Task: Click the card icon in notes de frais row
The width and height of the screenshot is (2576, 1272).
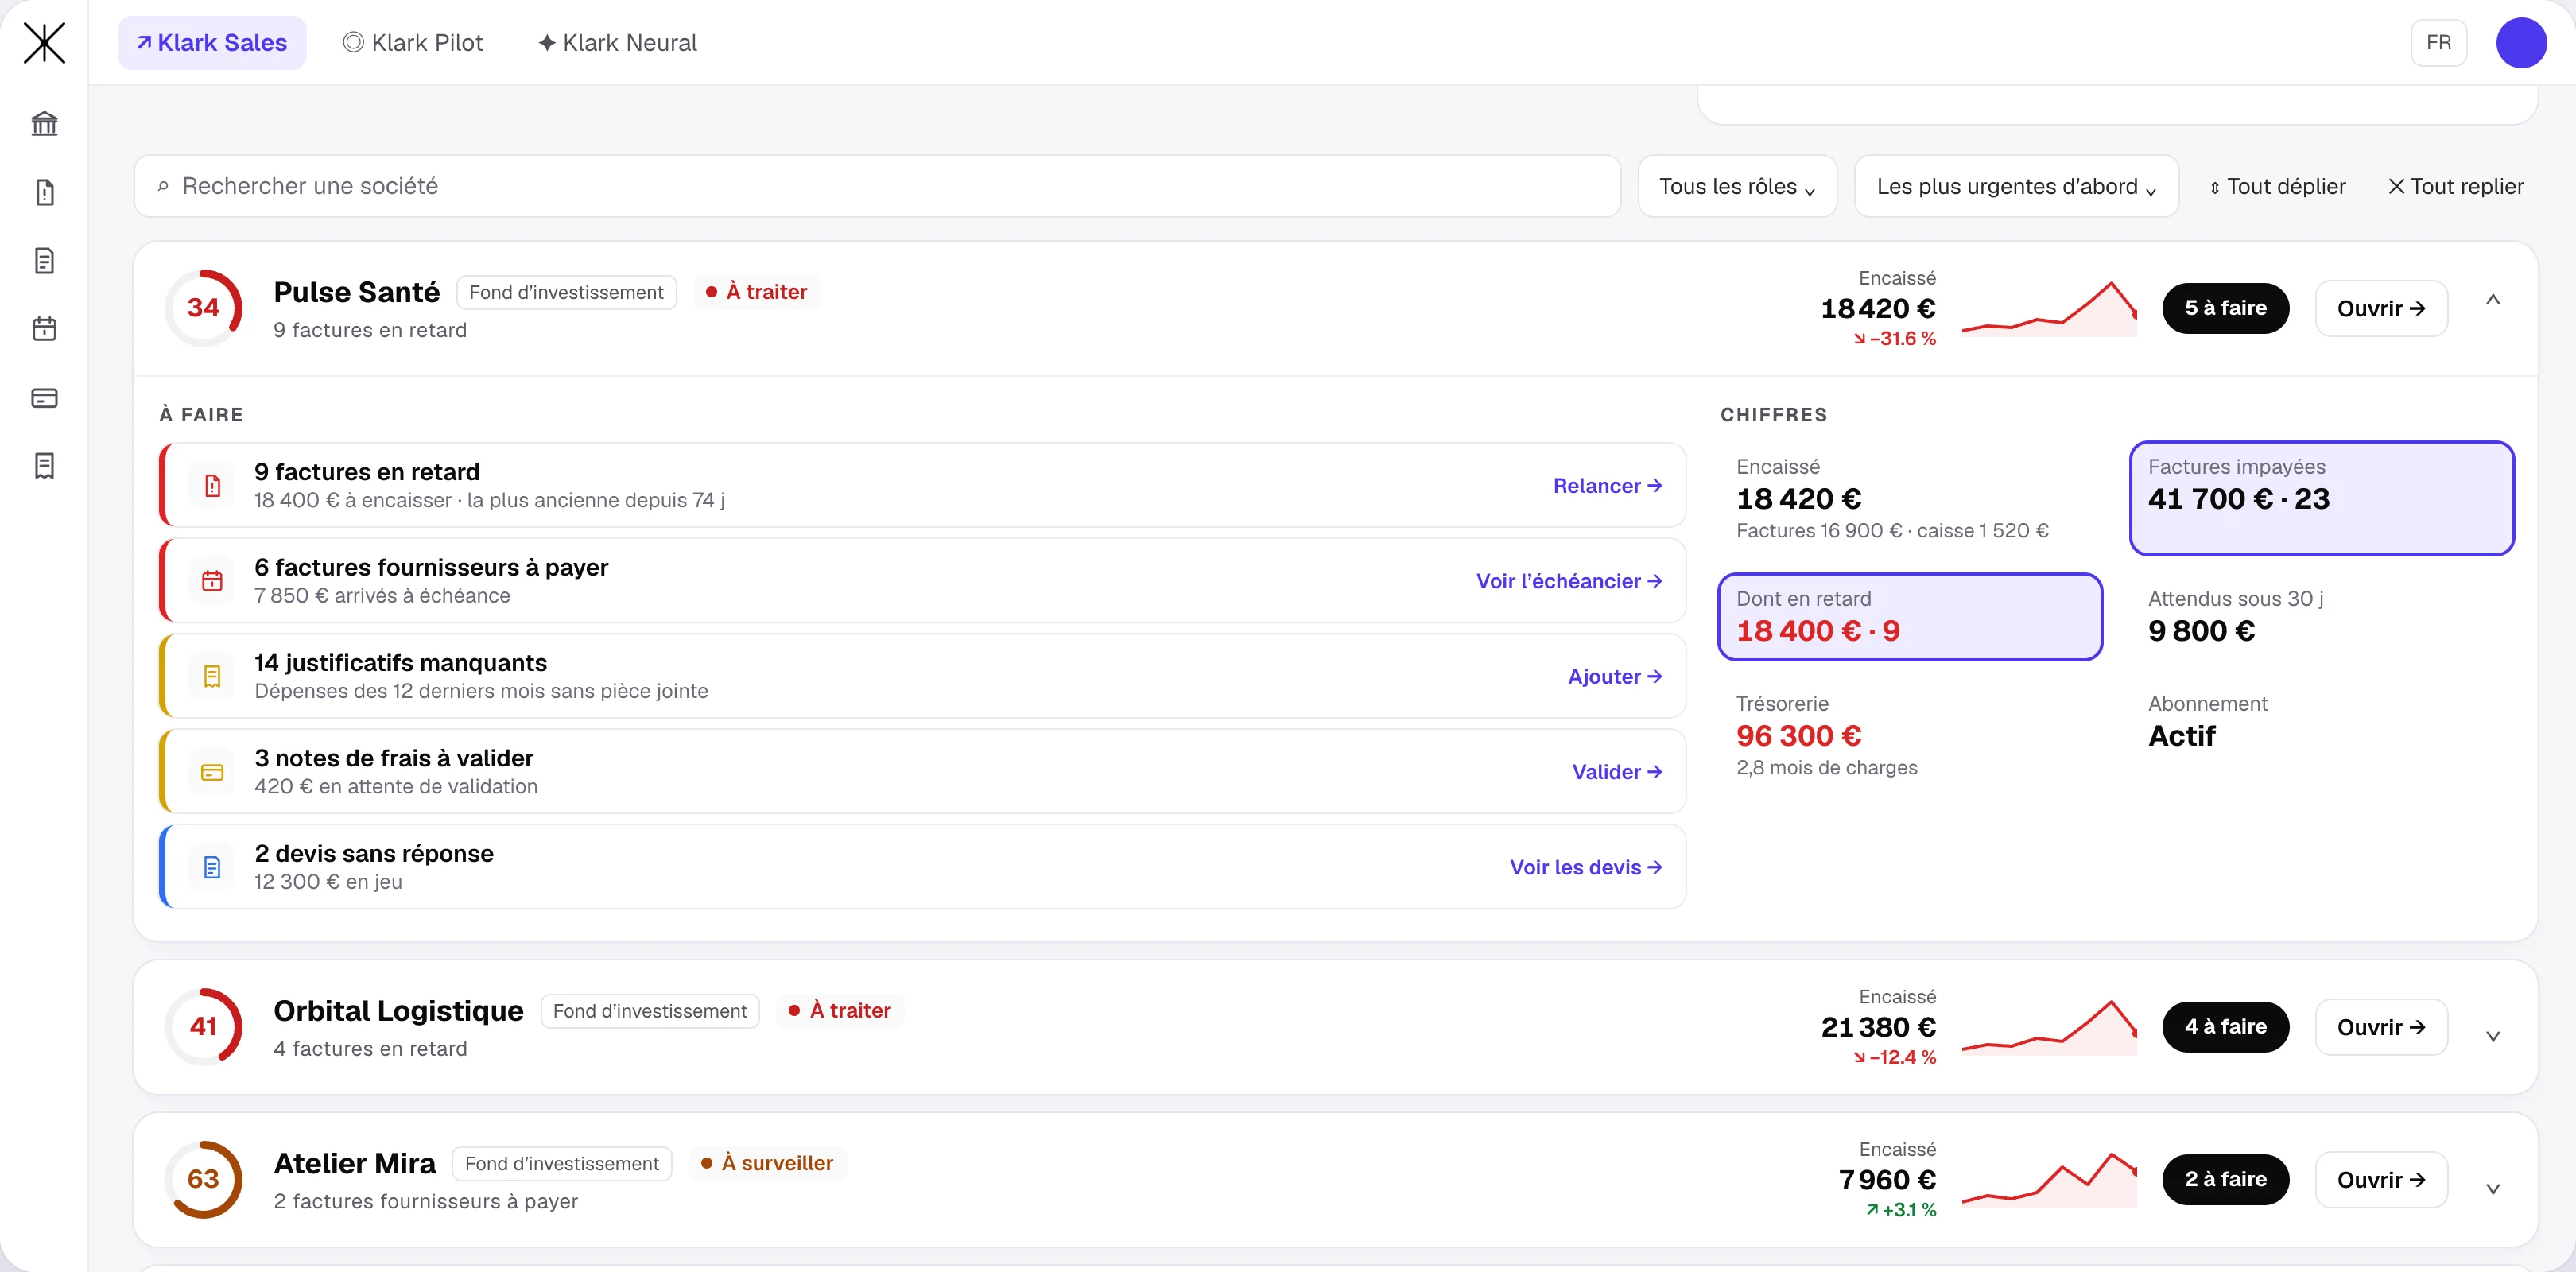Action: [212, 772]
